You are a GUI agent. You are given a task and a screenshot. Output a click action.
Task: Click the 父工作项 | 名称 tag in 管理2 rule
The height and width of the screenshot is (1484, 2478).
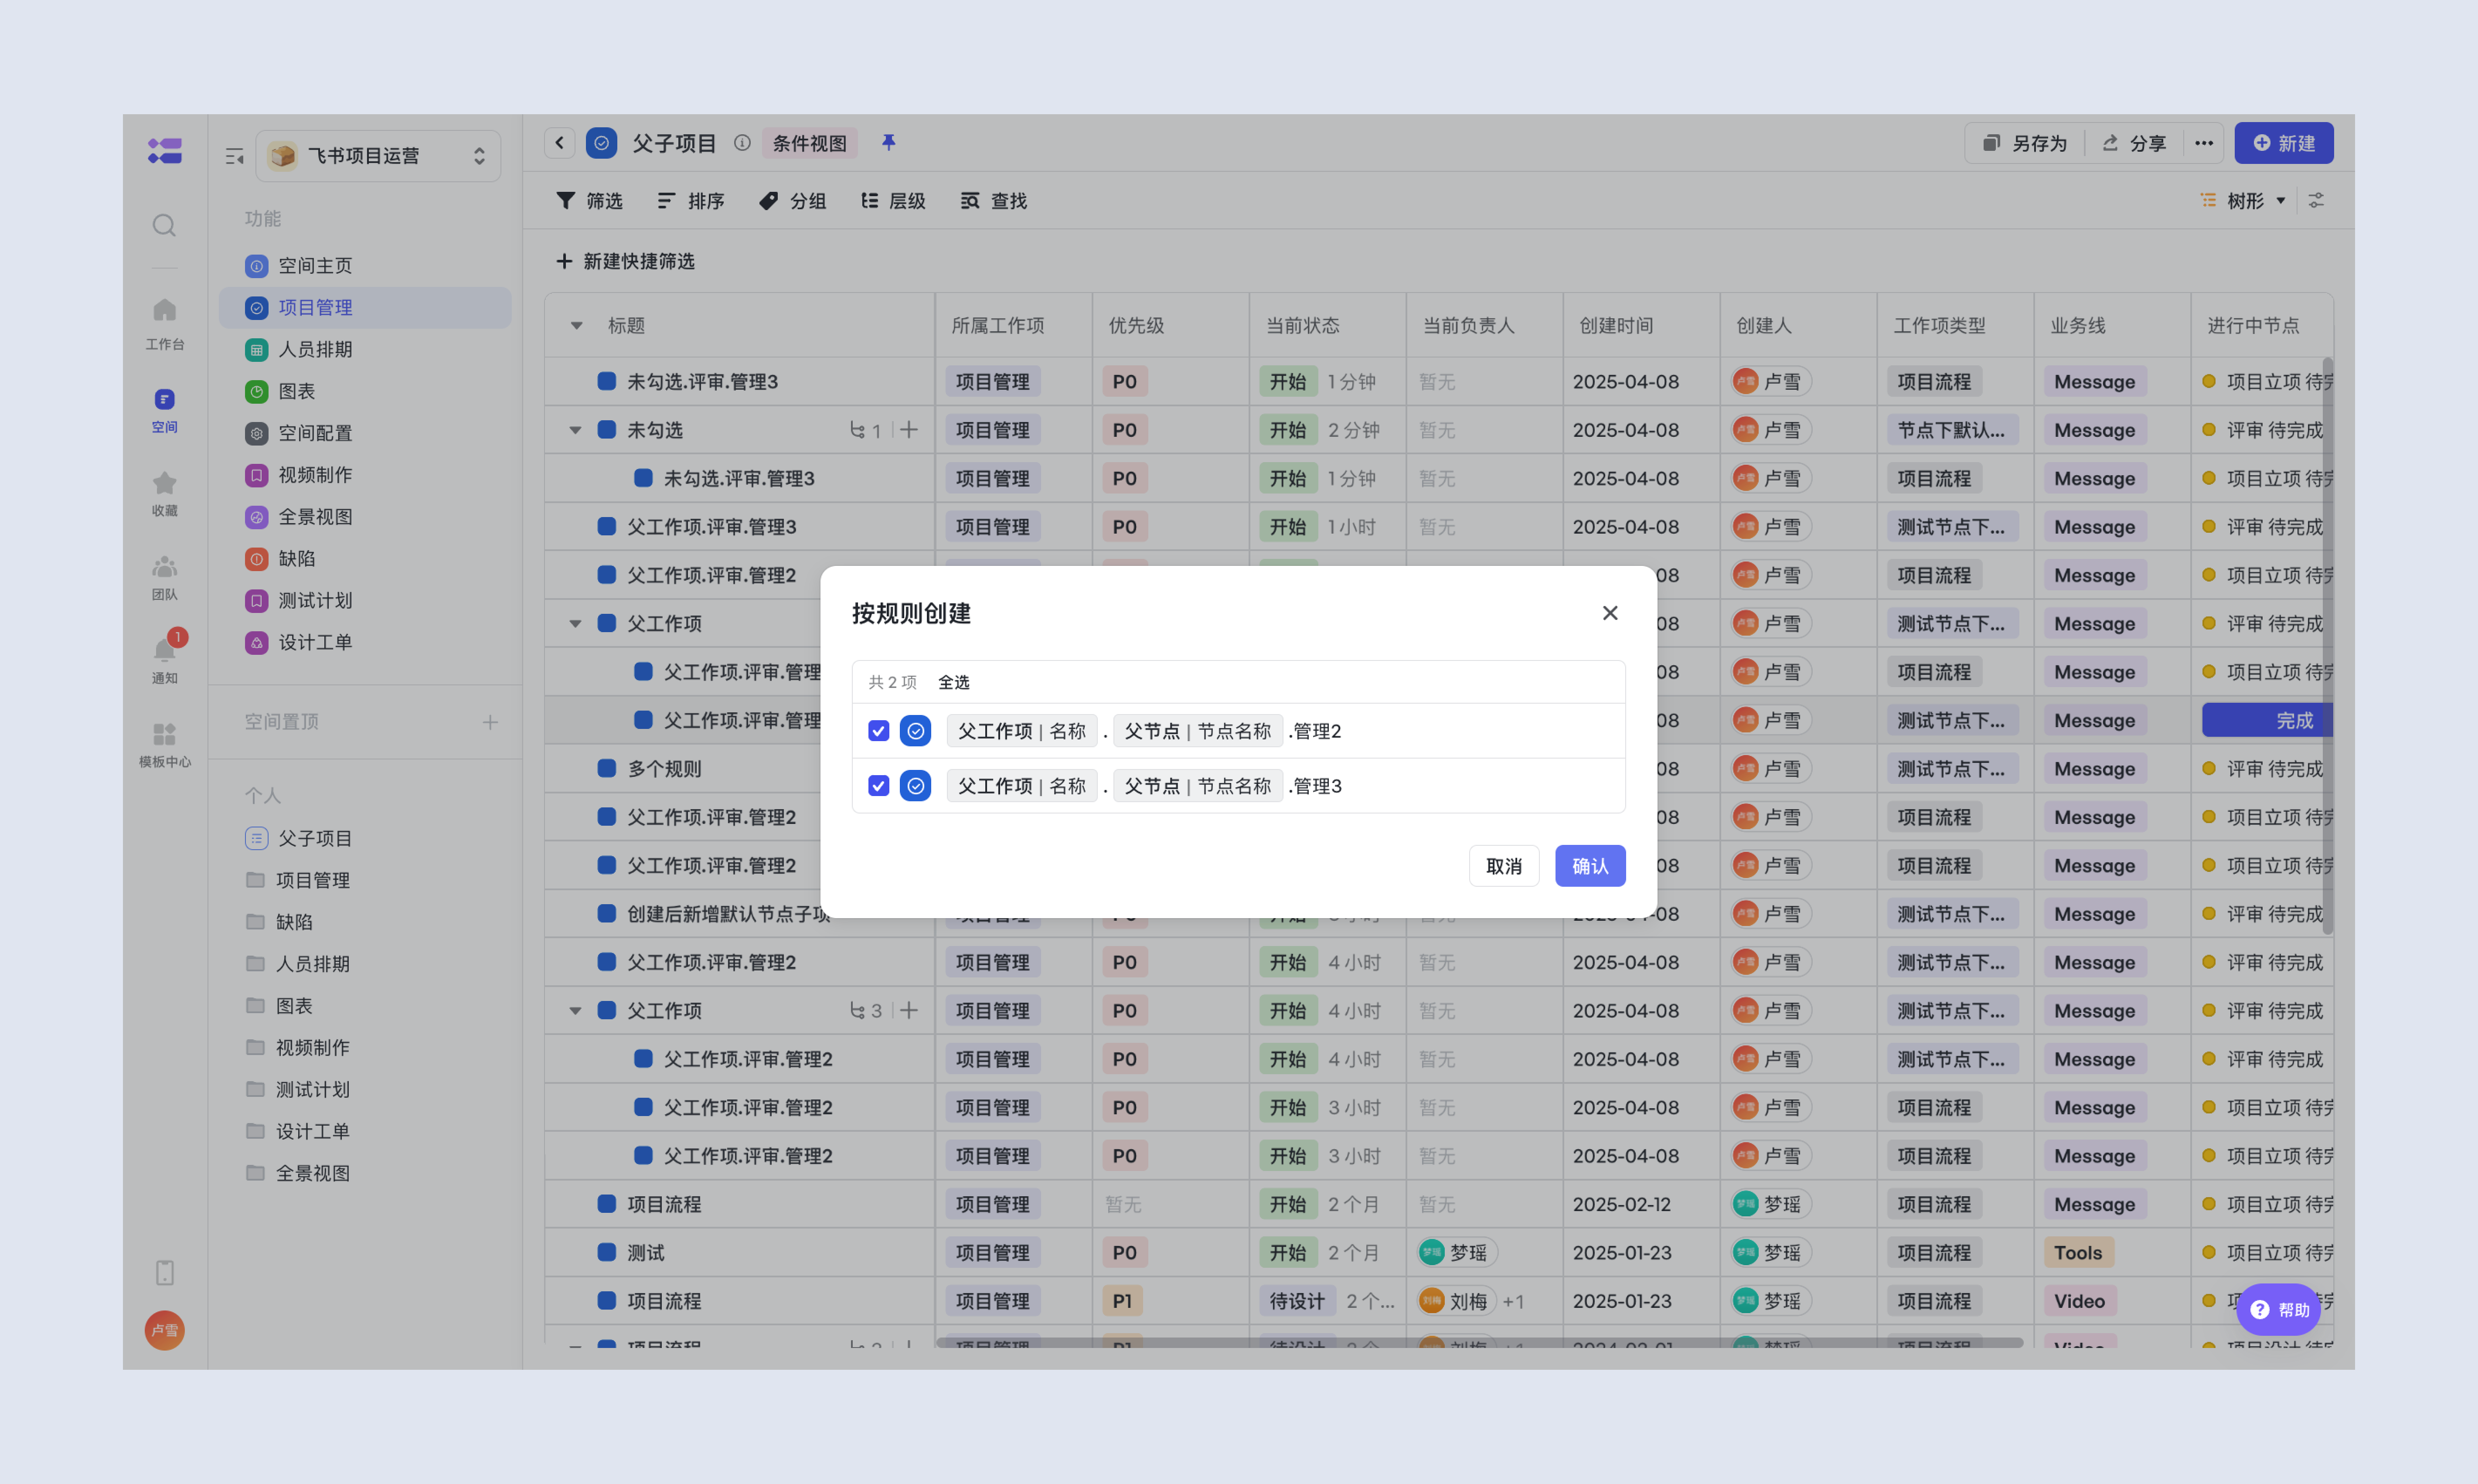pos(1021,731)
